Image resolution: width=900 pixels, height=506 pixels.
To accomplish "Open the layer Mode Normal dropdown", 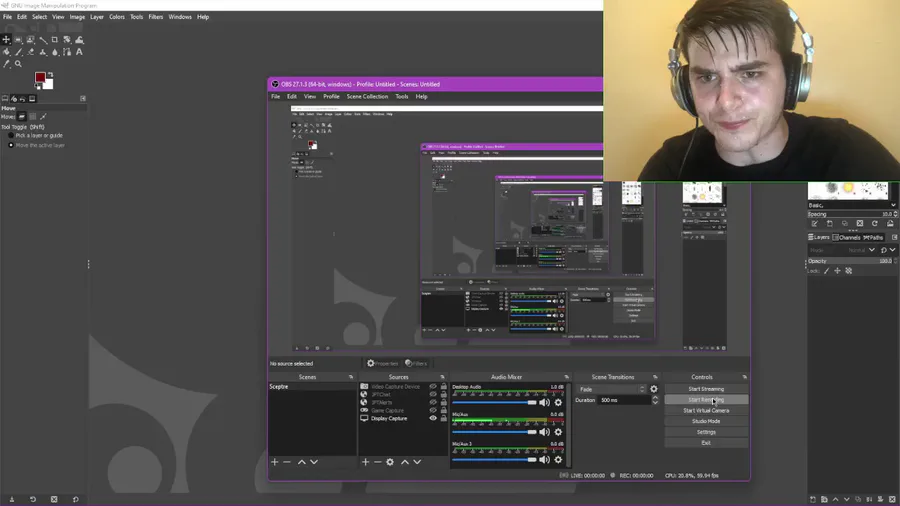I will 842,250.
